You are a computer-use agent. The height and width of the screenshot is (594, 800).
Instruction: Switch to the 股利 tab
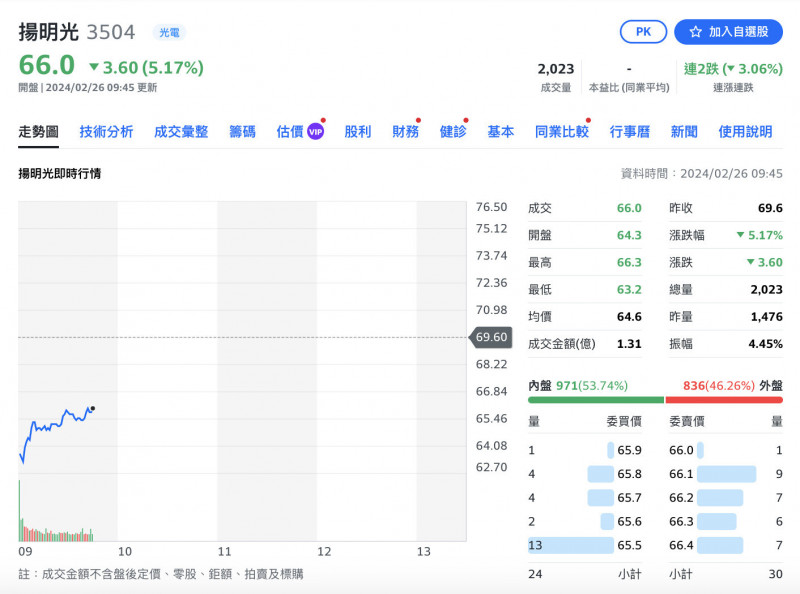click(358, 132)
